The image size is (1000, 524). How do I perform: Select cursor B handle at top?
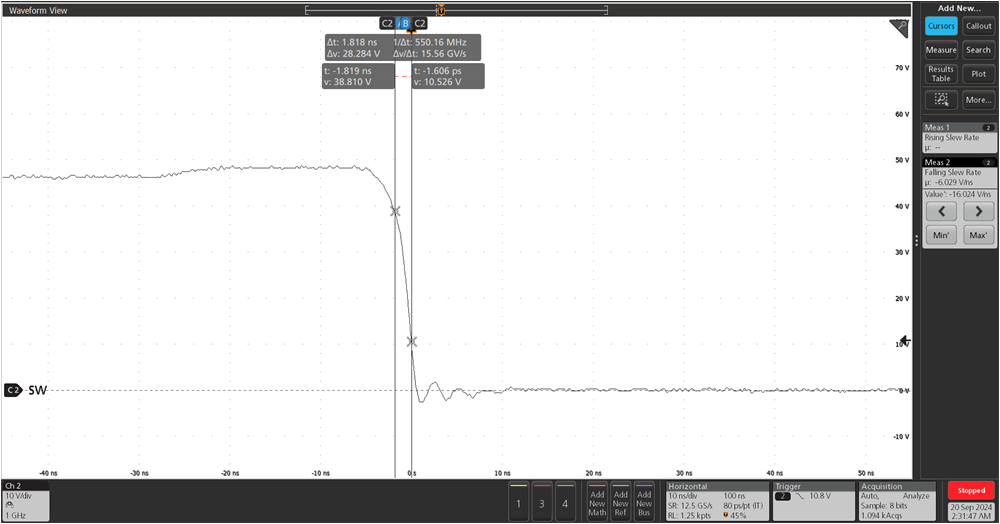point(404,24)
